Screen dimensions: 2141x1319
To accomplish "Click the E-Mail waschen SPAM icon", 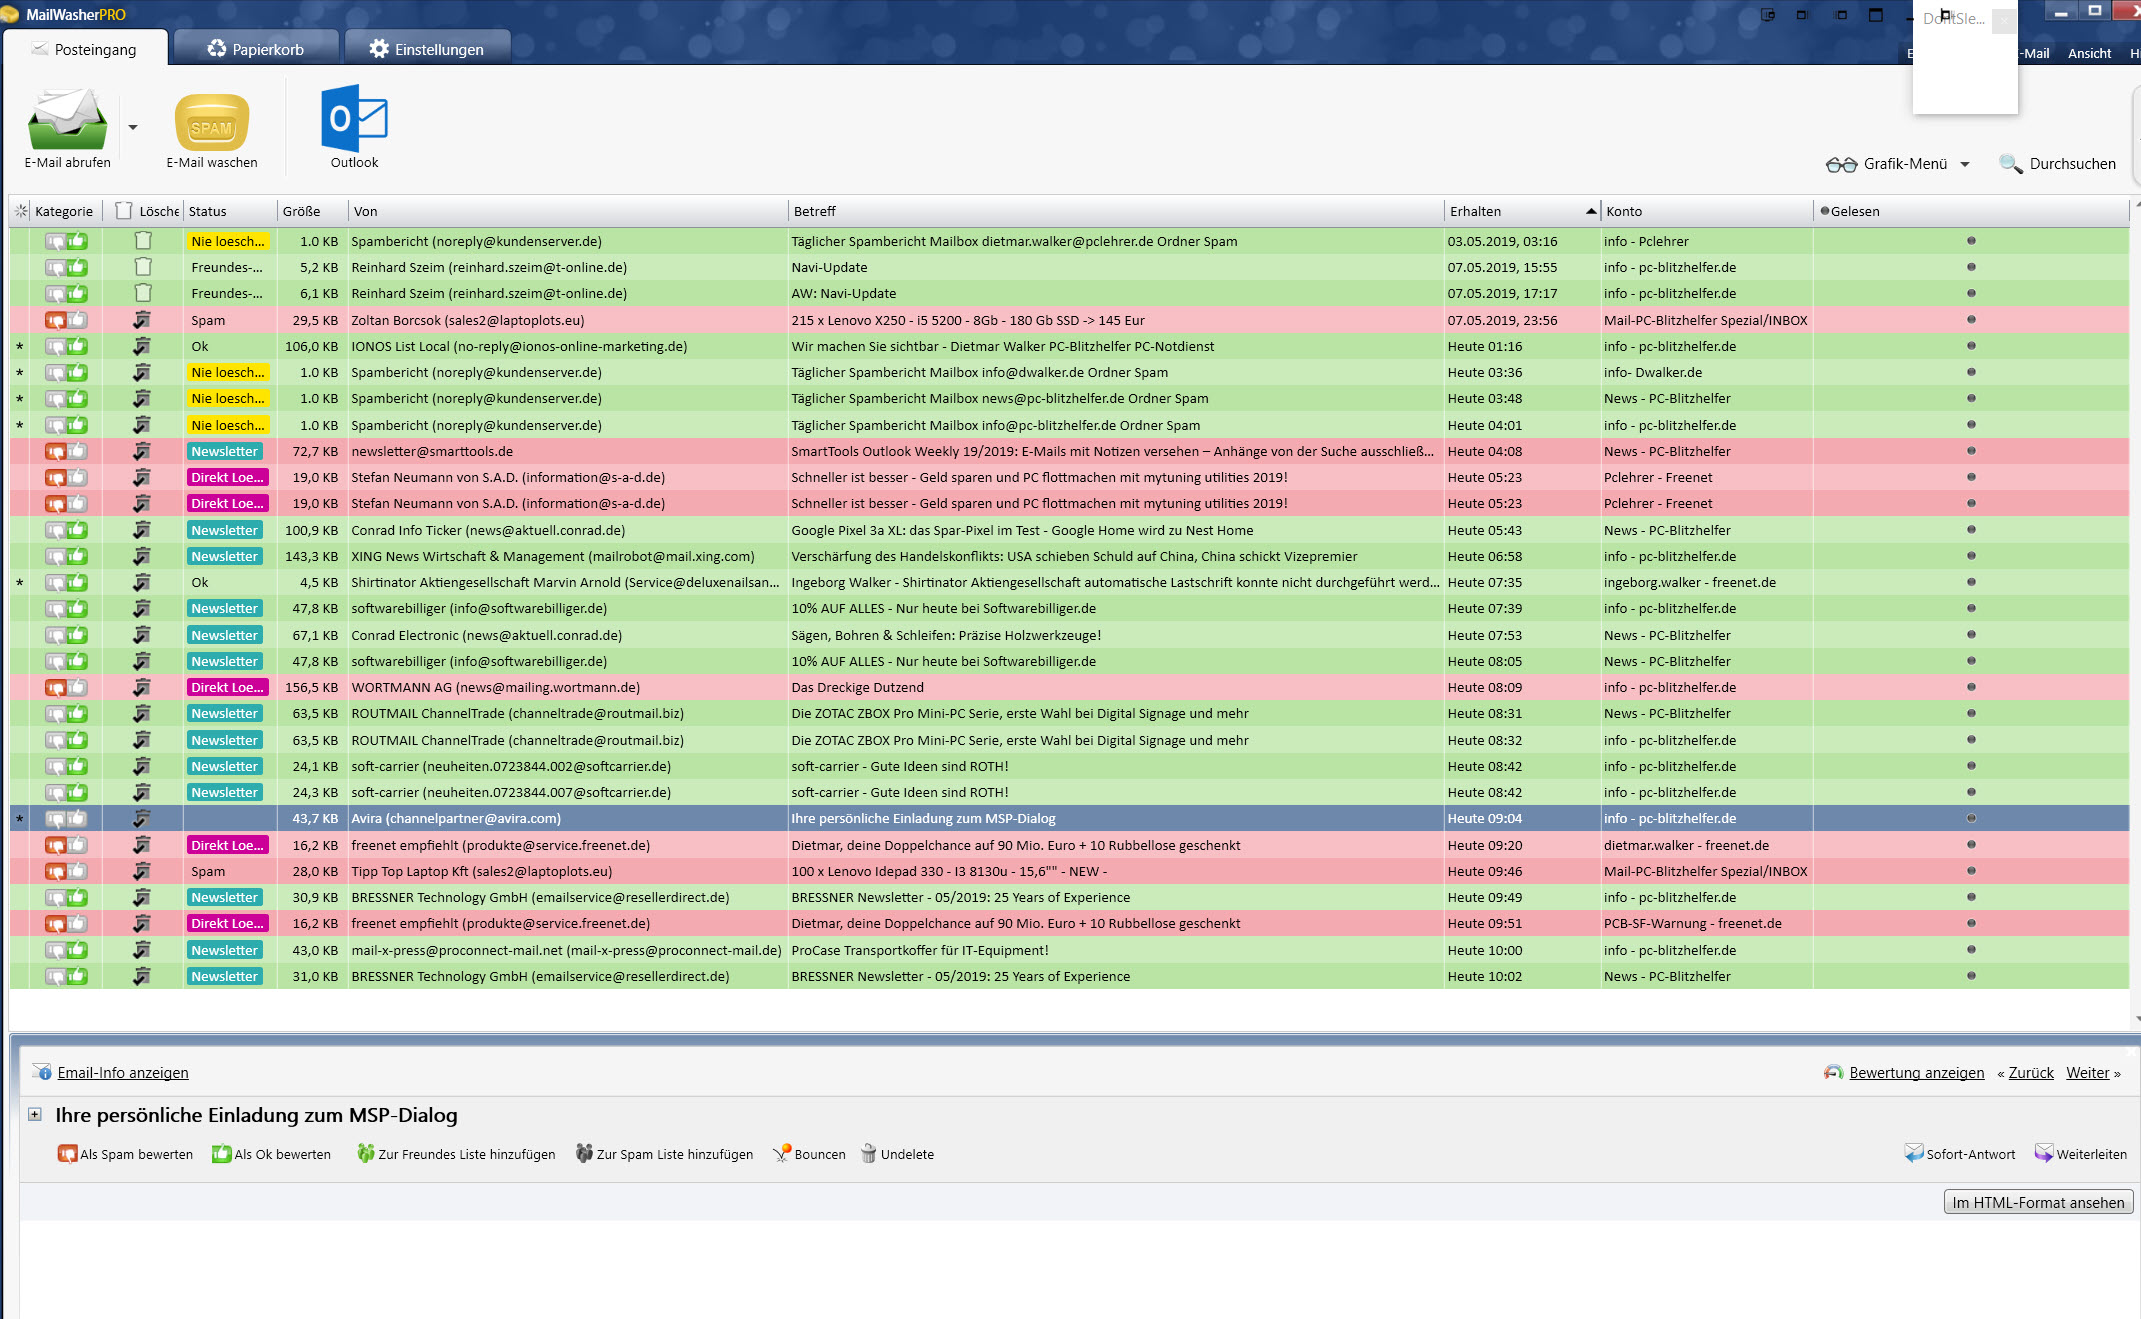I will tap(211, 122).
